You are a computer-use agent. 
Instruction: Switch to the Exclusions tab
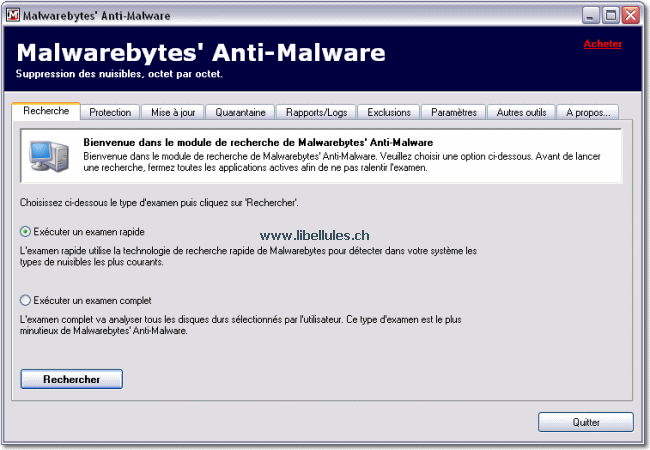(x=389, y=112)
